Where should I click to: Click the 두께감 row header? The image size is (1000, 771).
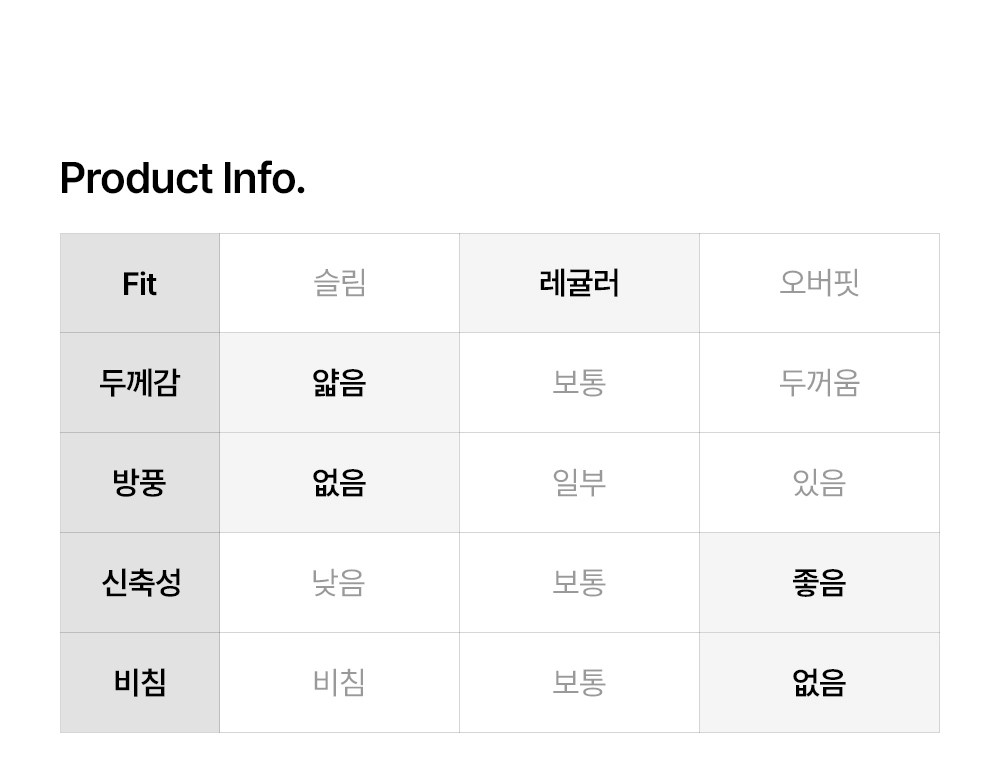(x=140, y=383)
